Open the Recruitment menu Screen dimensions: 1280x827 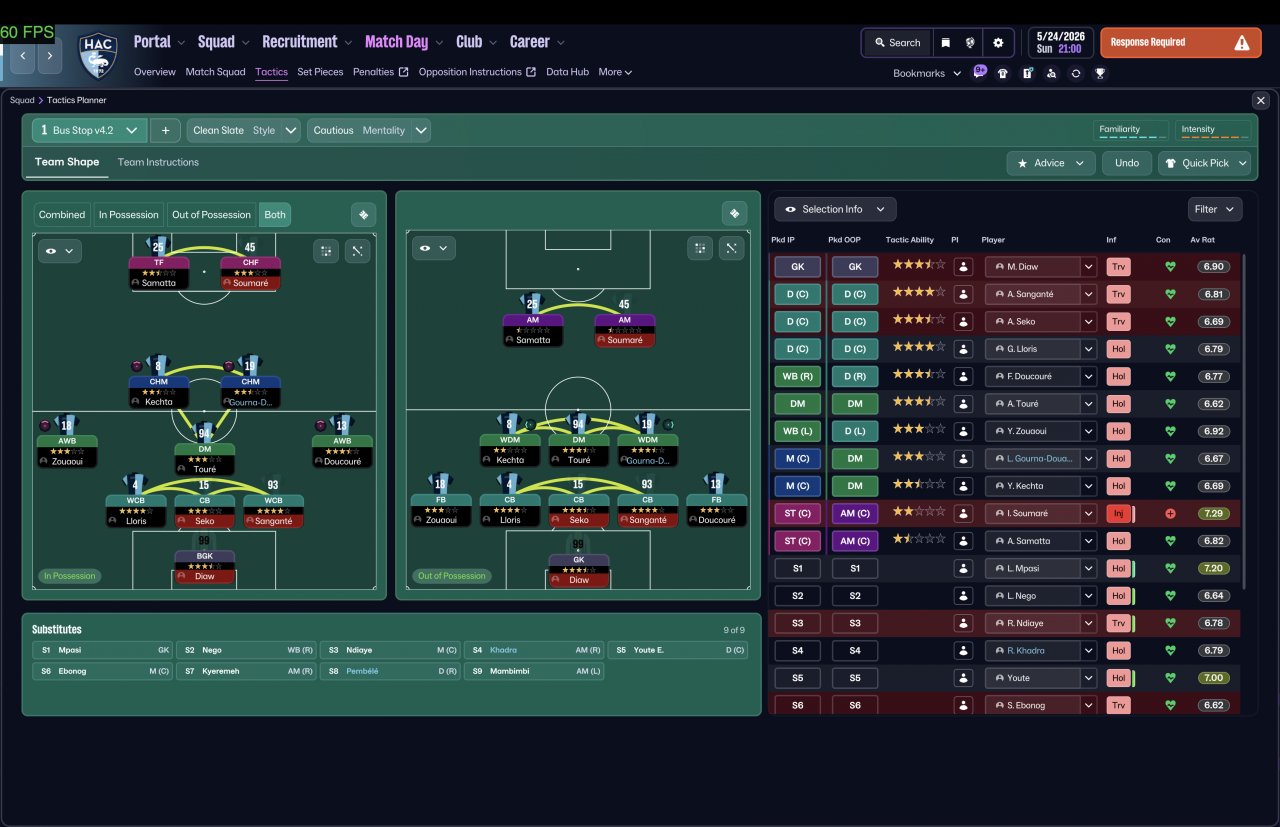click(x=307, y=42)
